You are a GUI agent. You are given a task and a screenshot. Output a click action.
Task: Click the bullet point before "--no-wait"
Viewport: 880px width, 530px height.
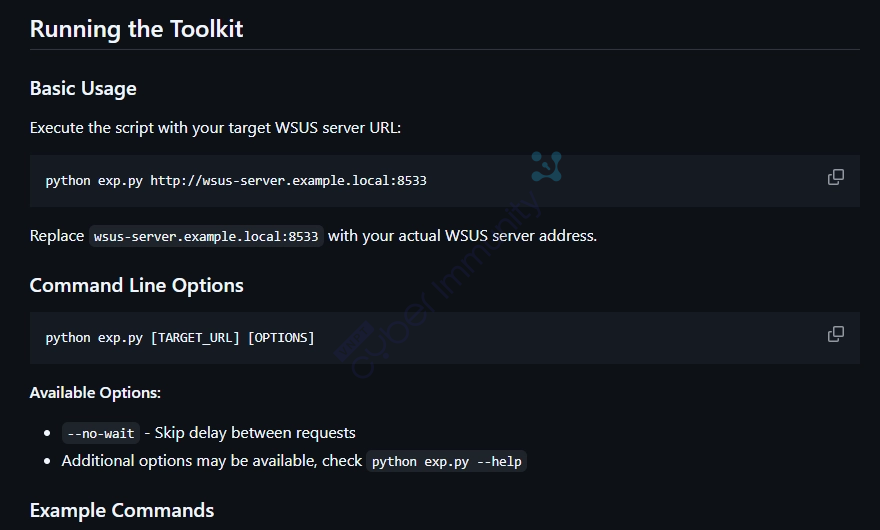pyautogui.click(x=48, y=434)
